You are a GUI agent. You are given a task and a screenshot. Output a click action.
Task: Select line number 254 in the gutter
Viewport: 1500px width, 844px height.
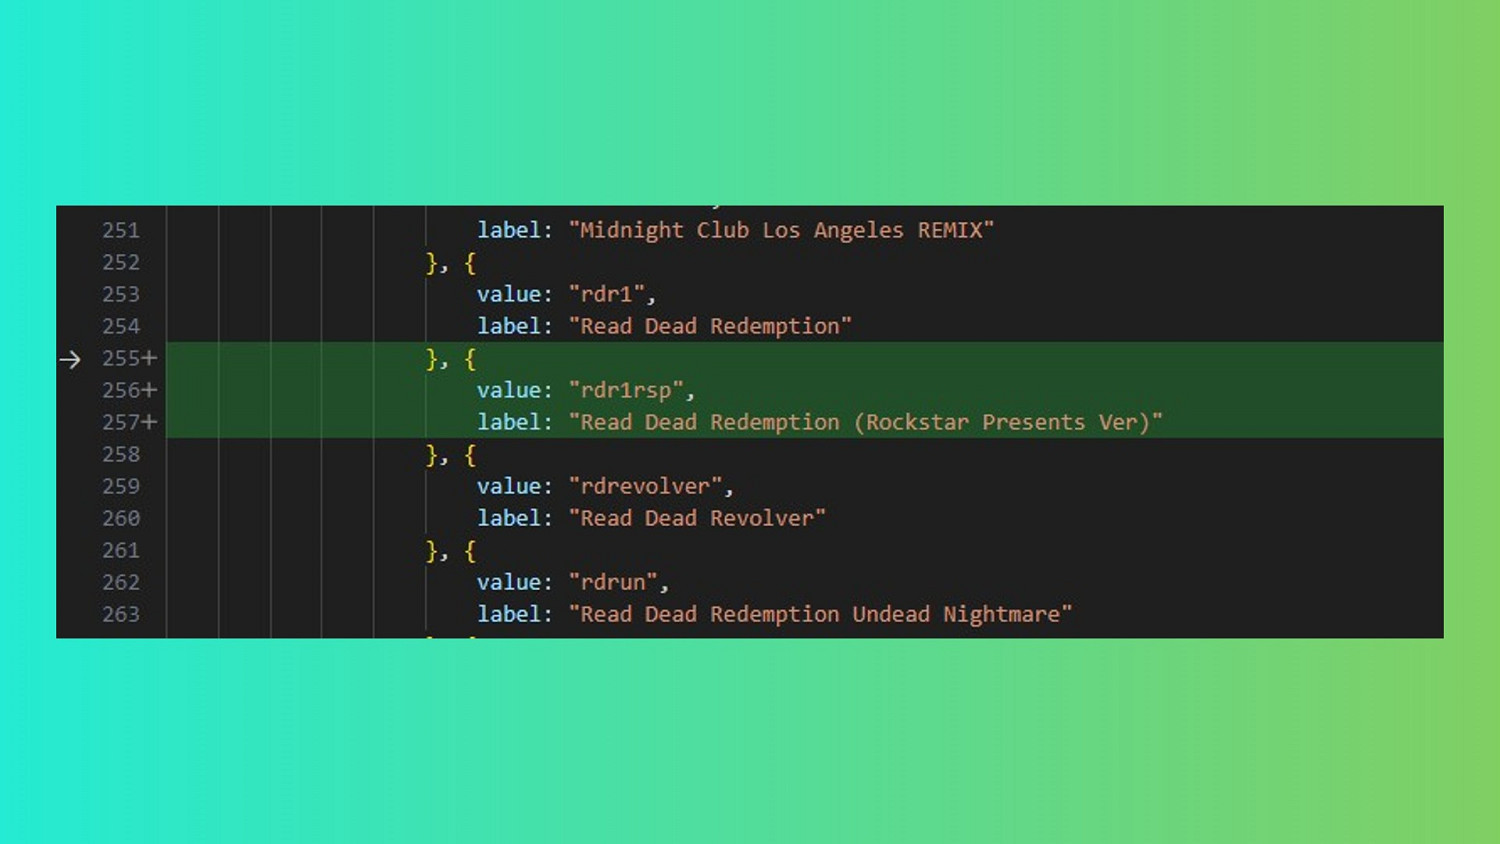click(x=121, y=326)
